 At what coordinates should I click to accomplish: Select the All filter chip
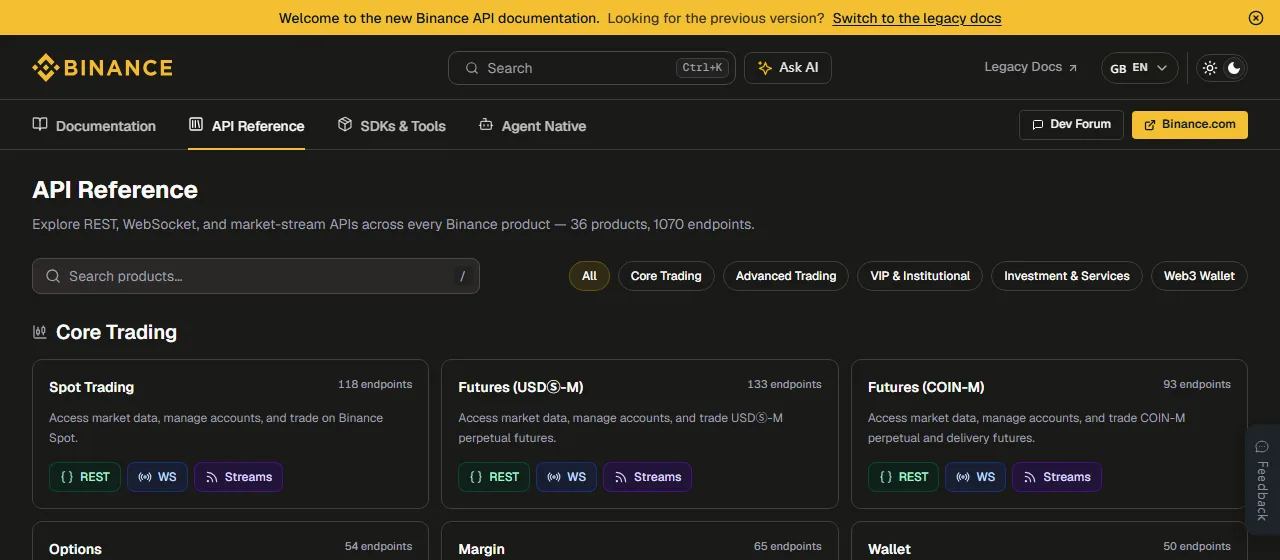589,276
